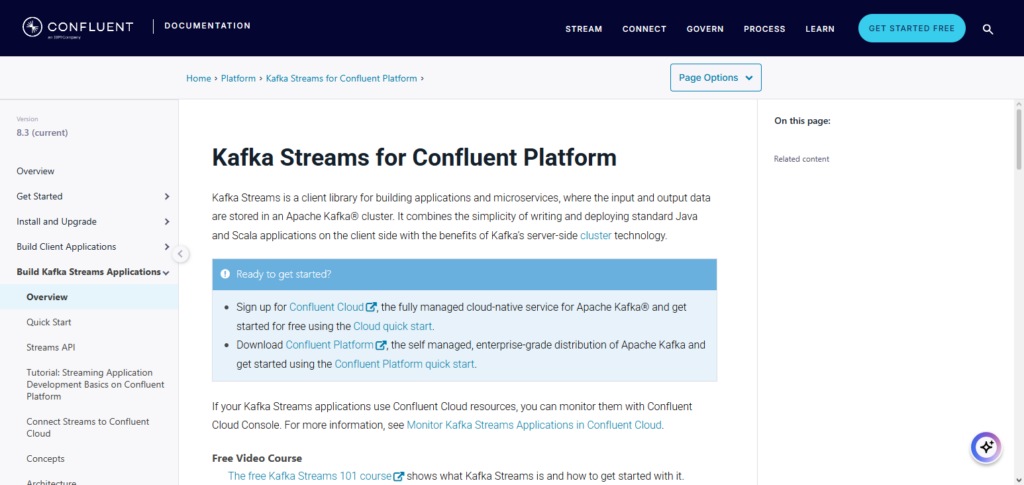Click external icon after Kafka Streams 101 course
1024x485 pixels.
click(399, 476)
